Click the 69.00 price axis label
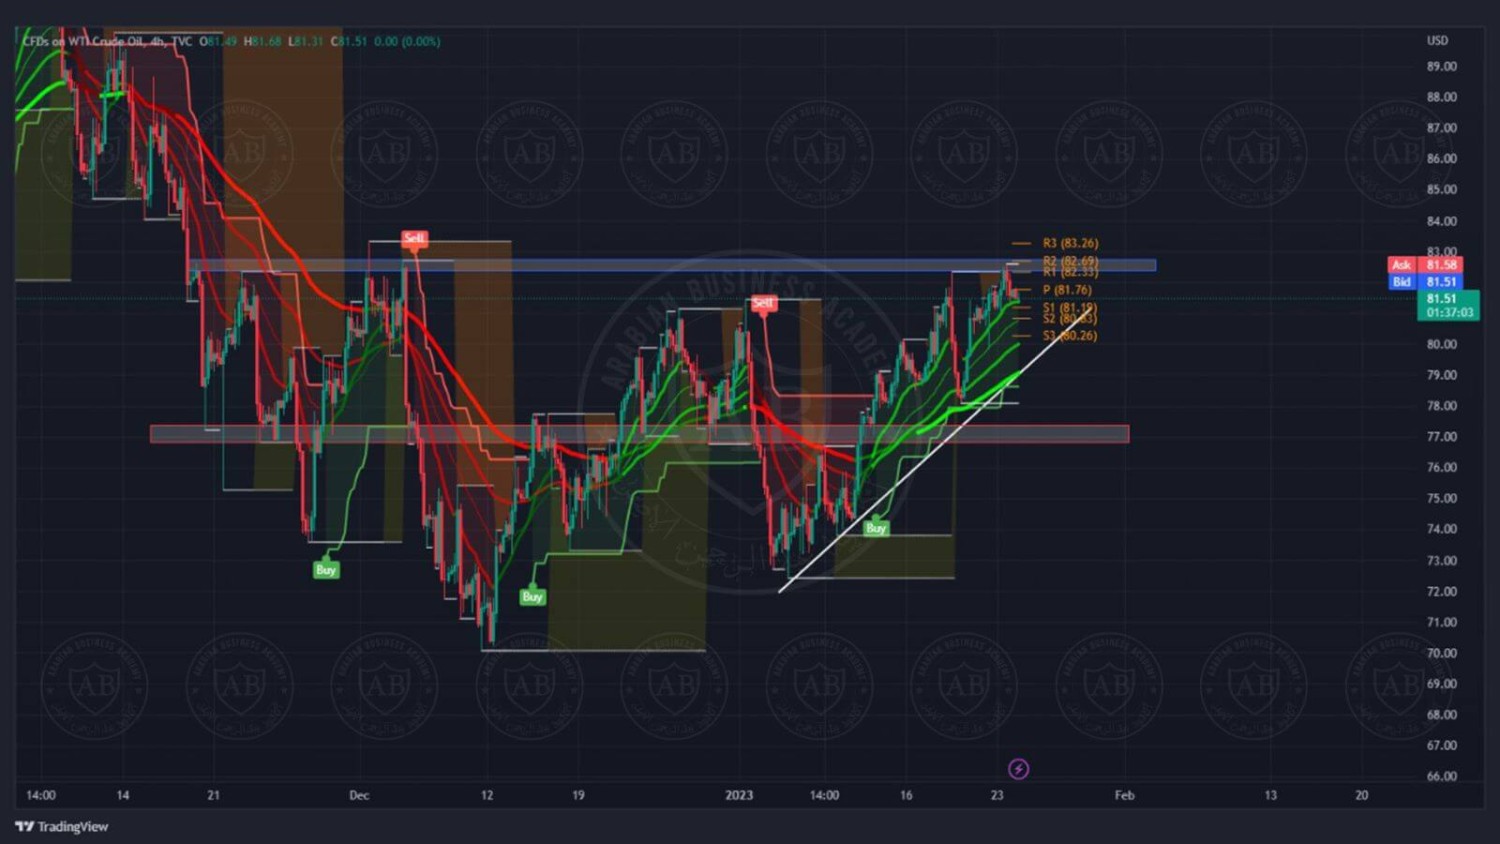 pos(1442,684)
